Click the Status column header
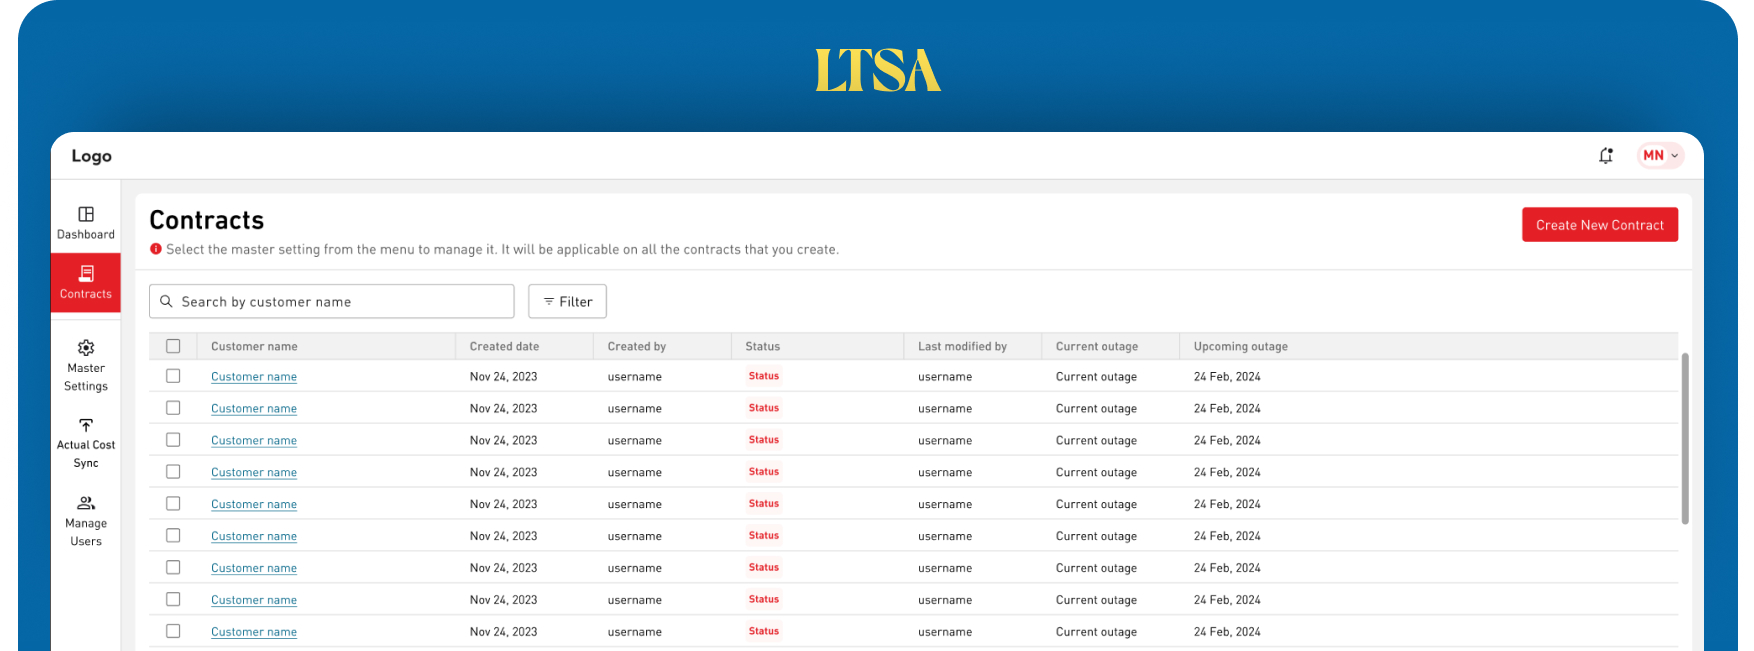 click(x=763, y=346)
